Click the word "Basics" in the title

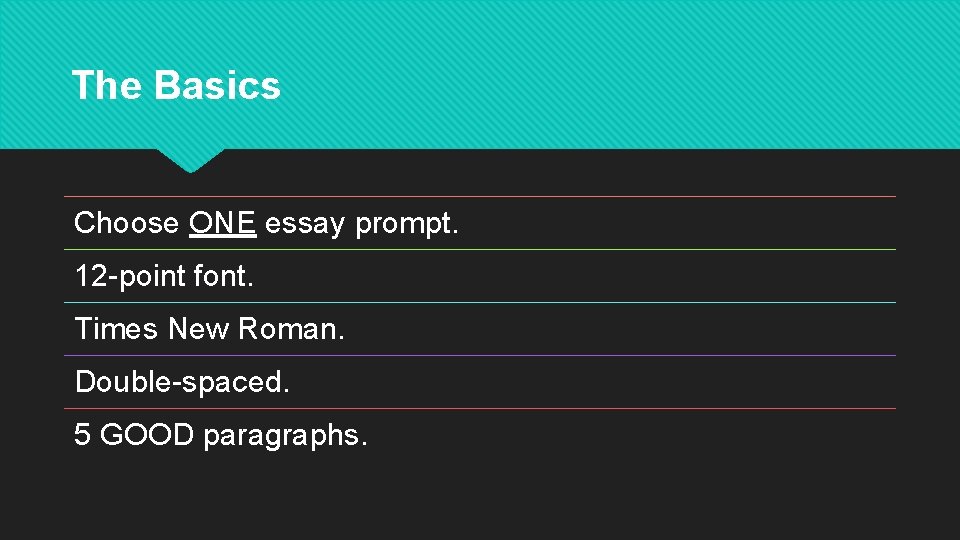click(217, 84)
